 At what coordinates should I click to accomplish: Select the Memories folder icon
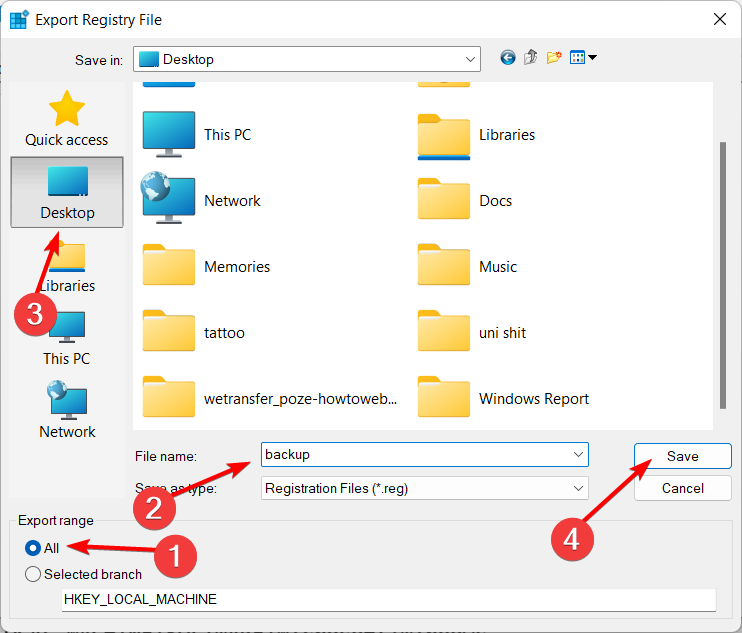(168, 265)
